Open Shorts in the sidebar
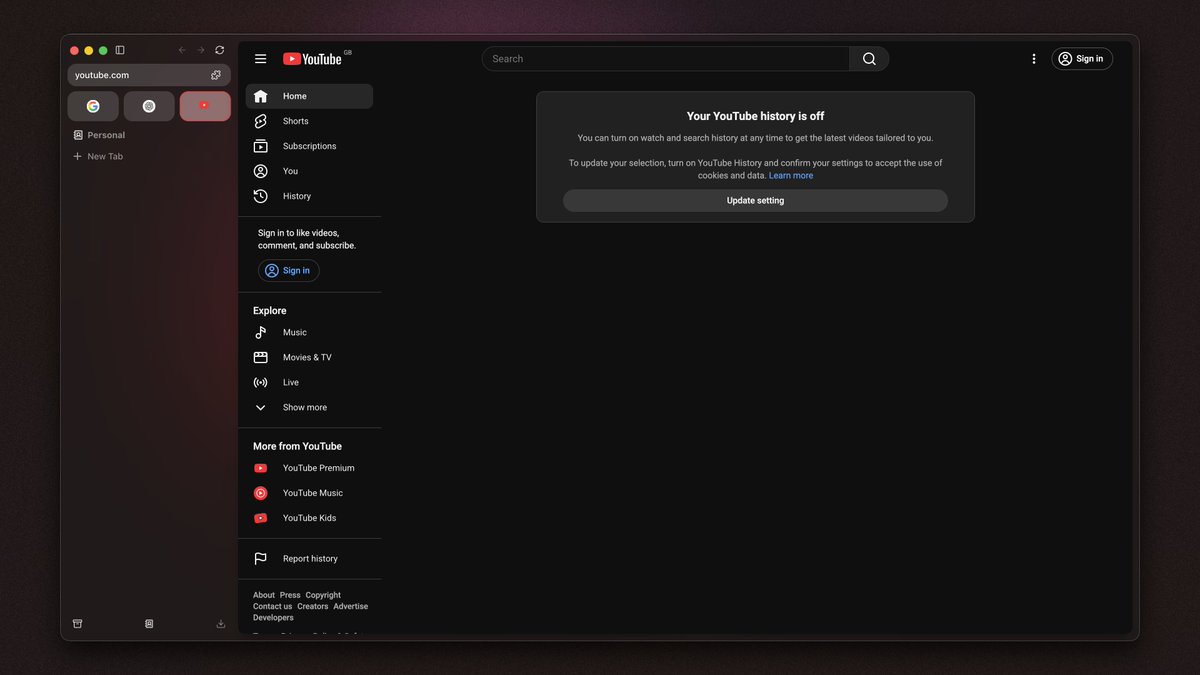 [x=309, y=121]
